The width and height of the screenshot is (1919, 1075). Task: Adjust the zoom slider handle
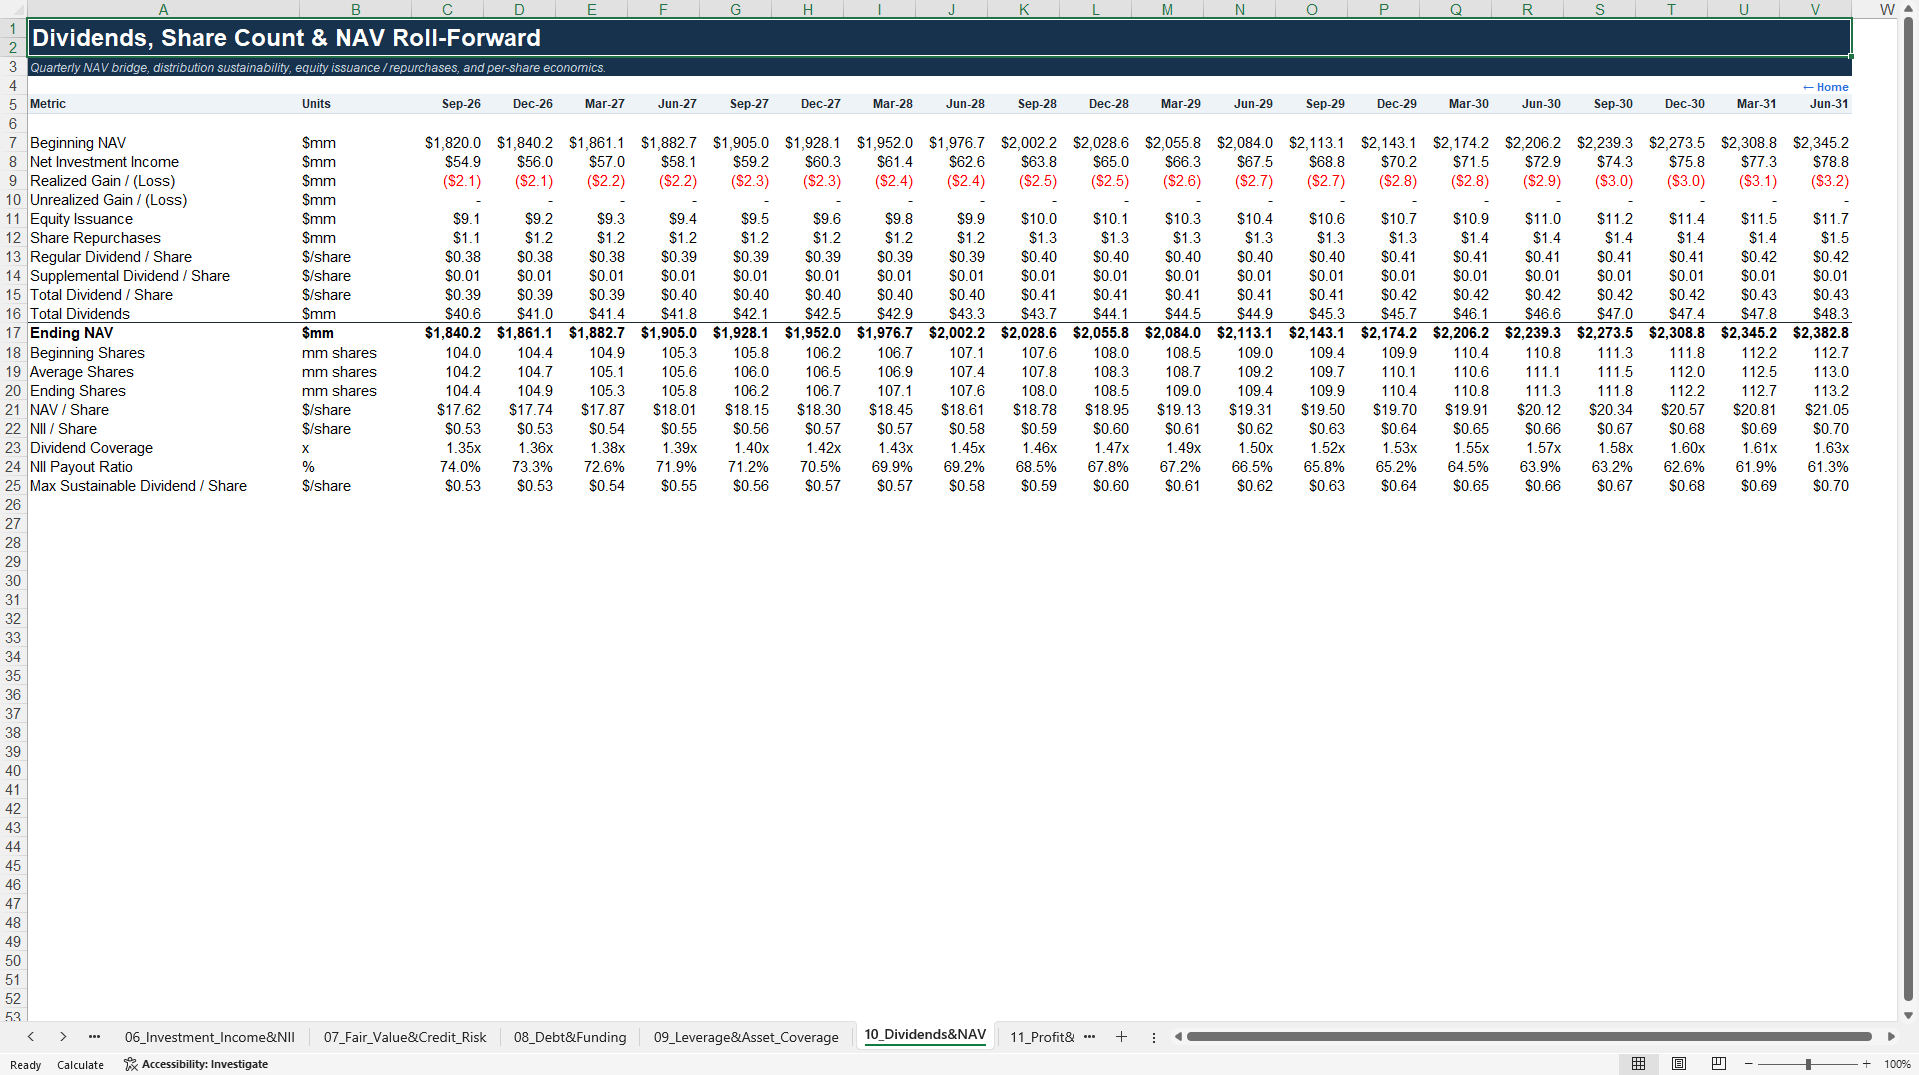(1808, 1064)
